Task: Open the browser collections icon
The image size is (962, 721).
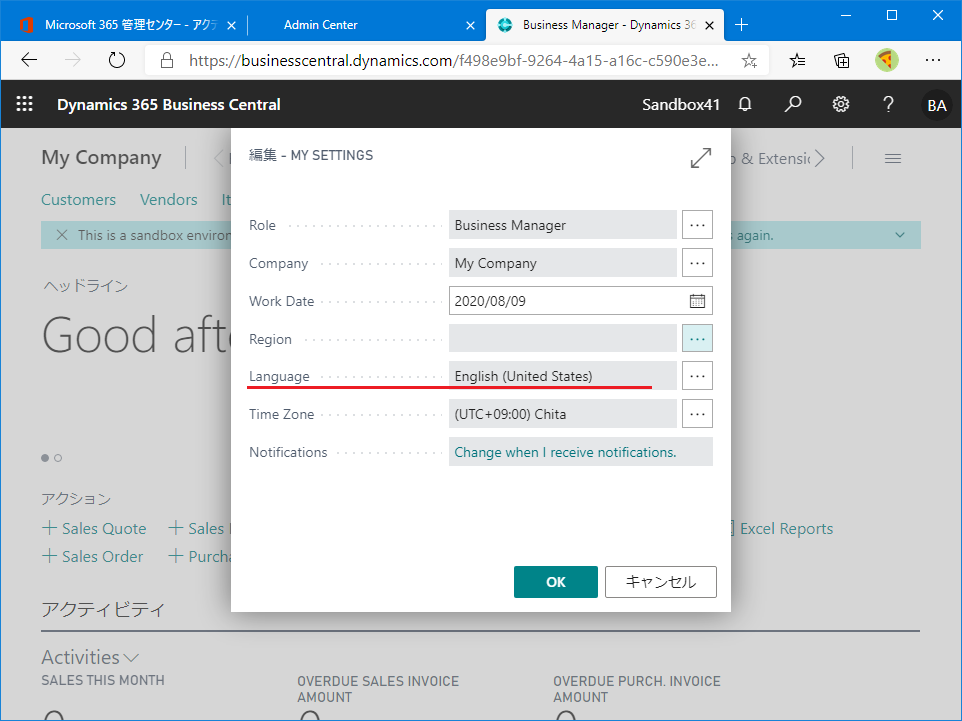Action: pos(842,60)
